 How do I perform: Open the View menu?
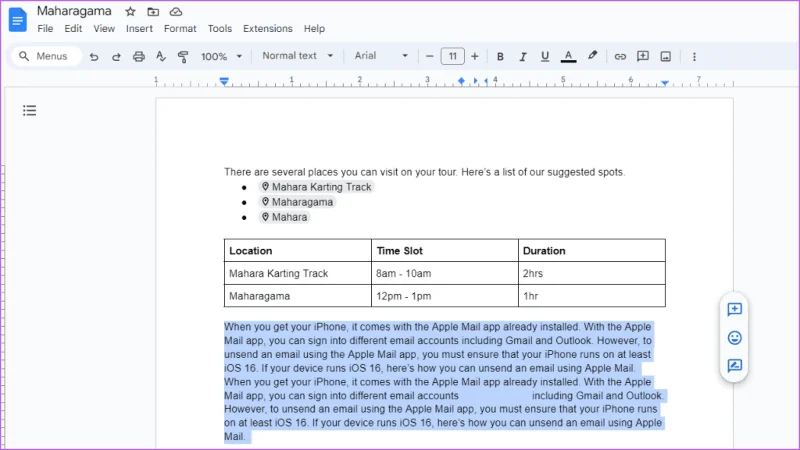tap(104, 29)
